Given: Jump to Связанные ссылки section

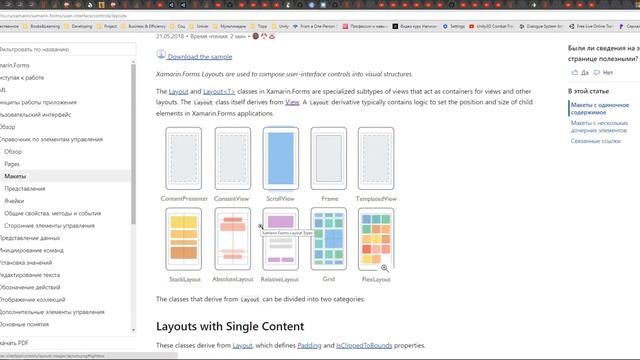Looking at the screenshot, I should [x=596, y=141].
